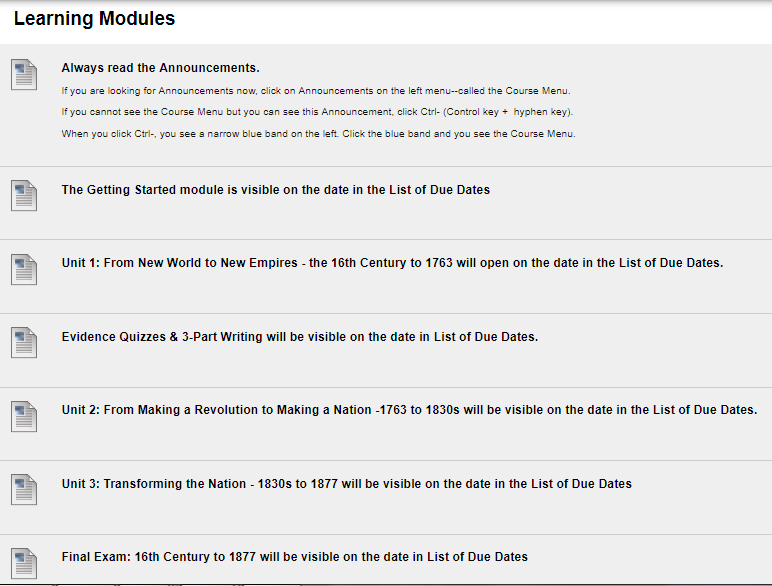The height and width of the screenshot is (586, 772).
Task: Click Final Exam: 16th Century to 1877 title
Action: tap(294, 557)
